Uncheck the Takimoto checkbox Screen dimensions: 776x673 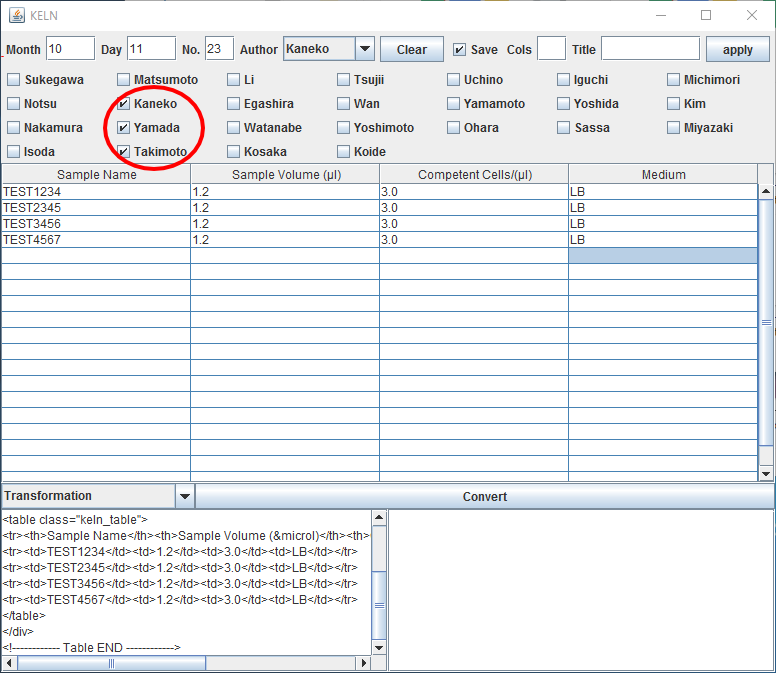point(123,151)
